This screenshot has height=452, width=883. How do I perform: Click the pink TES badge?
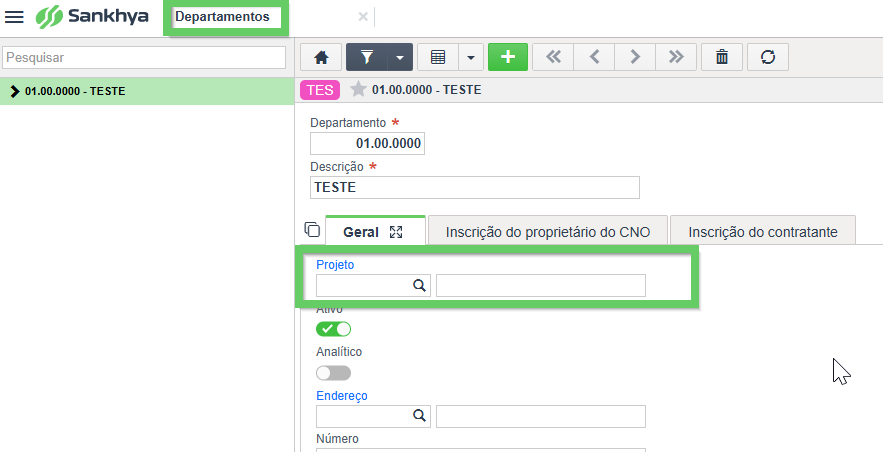coord(320,90)
